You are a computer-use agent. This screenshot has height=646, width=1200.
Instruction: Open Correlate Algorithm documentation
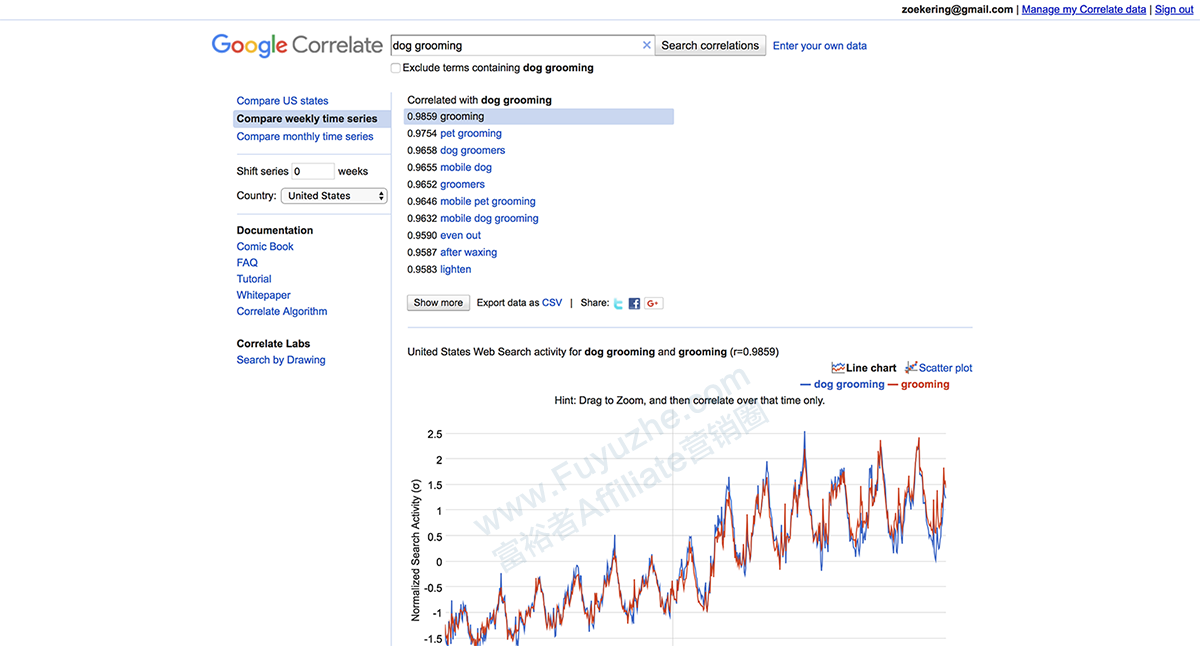(x=282, y=311)
